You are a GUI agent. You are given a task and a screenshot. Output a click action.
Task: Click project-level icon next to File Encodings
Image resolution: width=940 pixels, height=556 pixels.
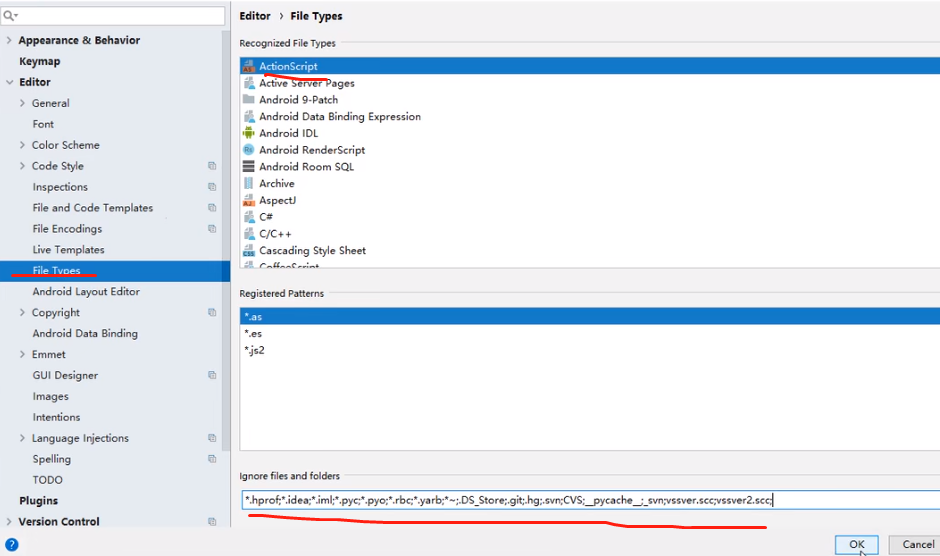point(212,229)
